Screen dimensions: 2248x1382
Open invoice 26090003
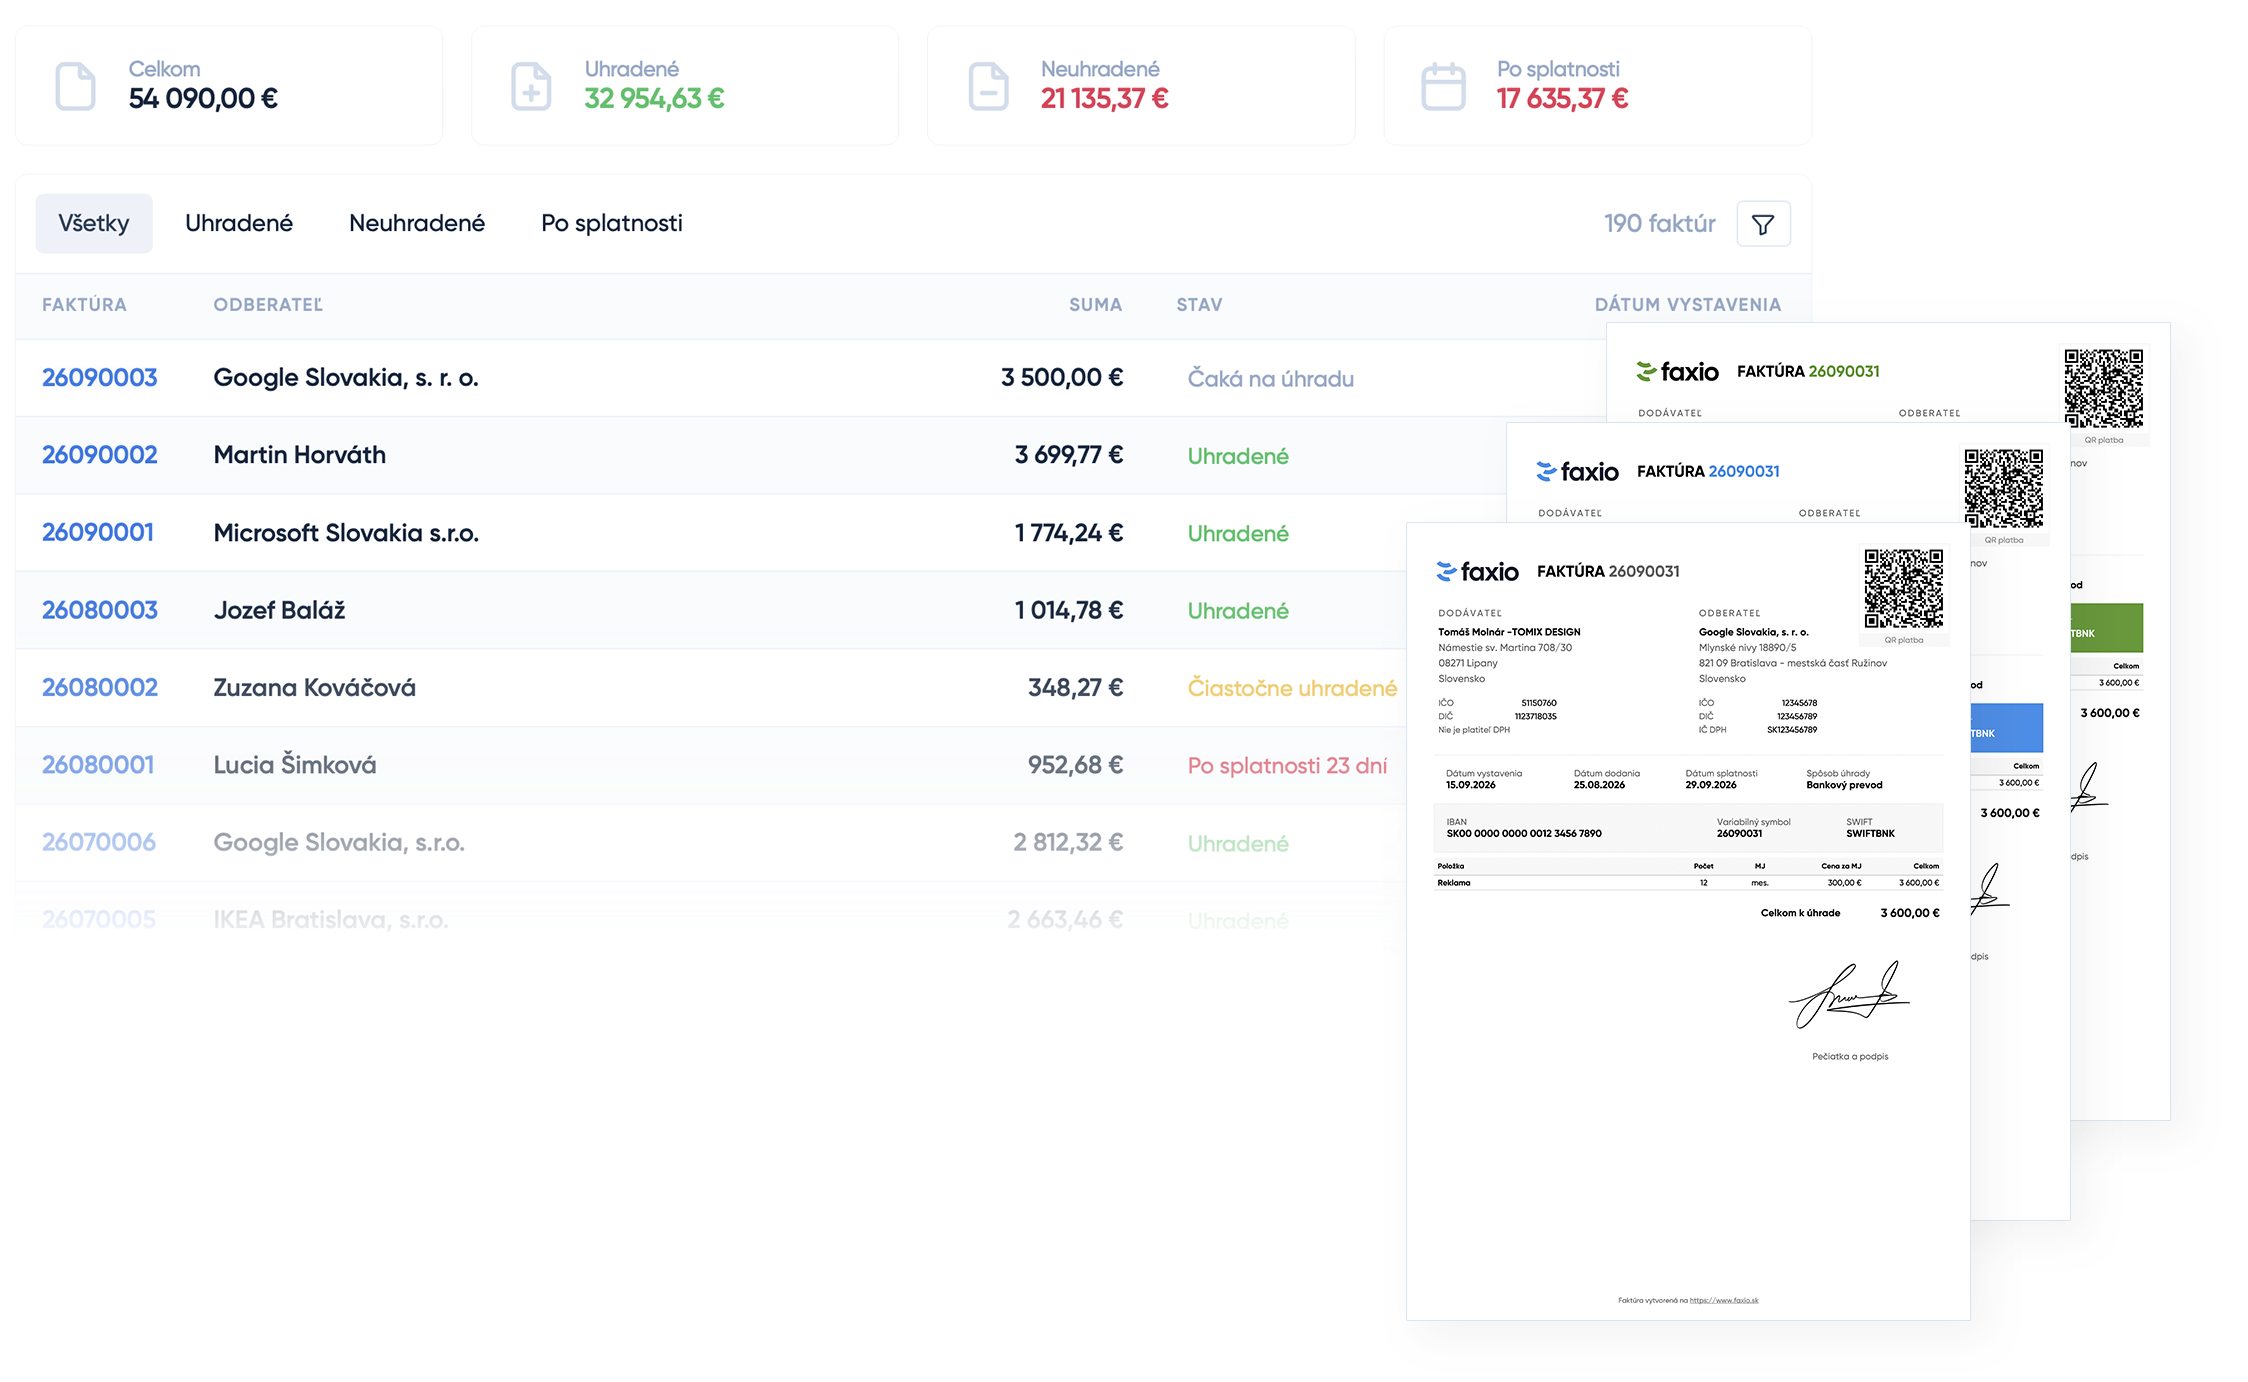tap(100, 377)
